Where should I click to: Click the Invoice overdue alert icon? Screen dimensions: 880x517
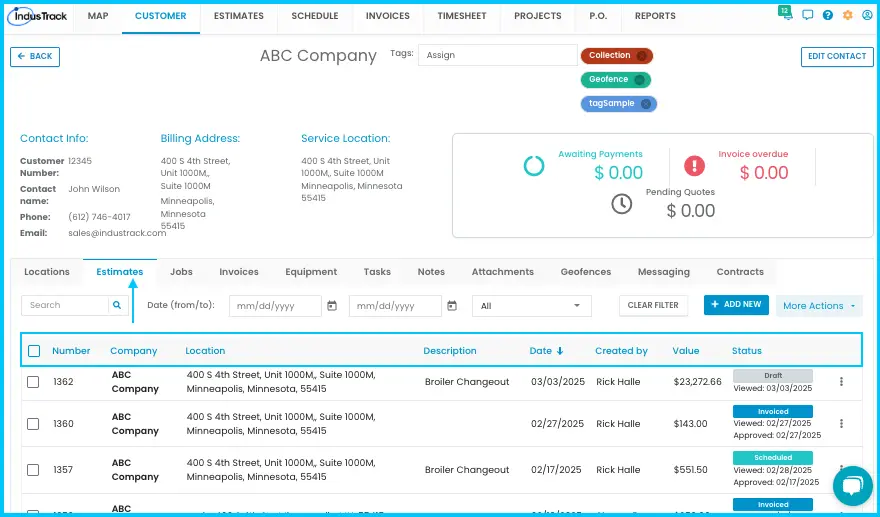point(694,166)
